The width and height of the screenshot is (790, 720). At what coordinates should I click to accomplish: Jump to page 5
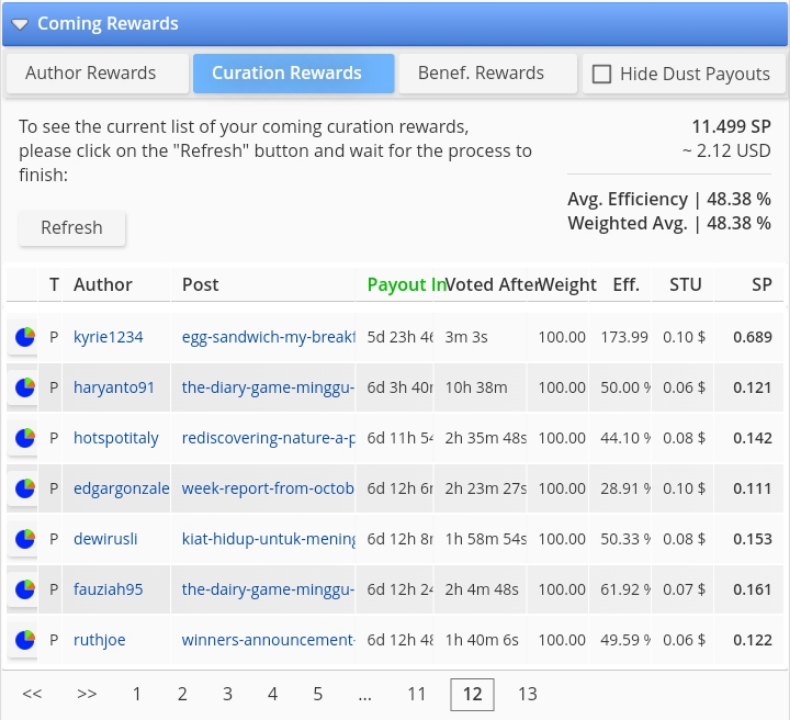[x=318, y=694]
